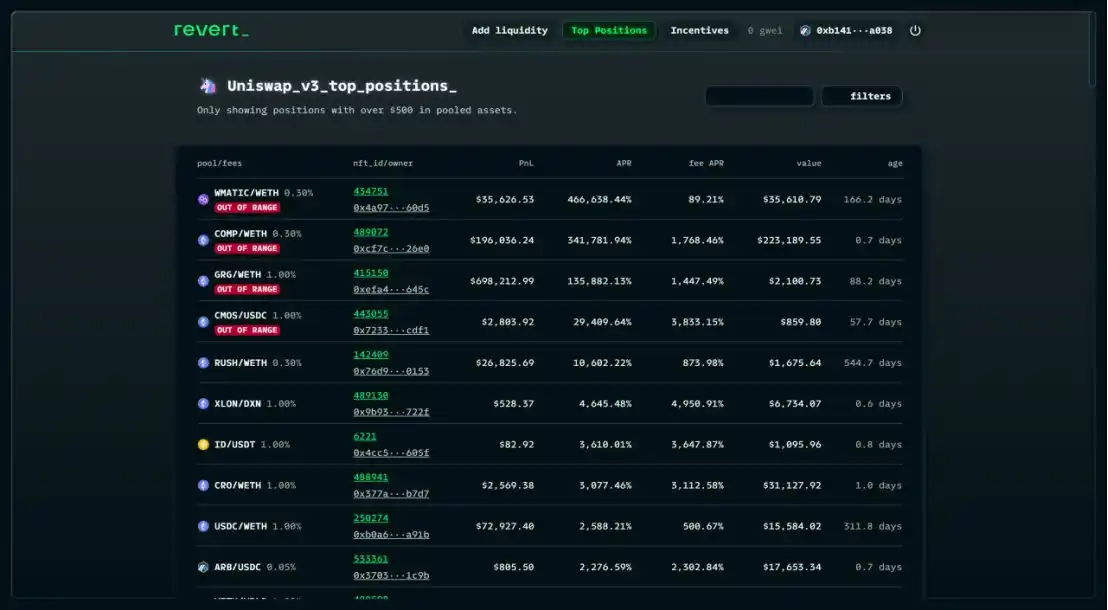Open NFT position 142409
Screen dimensions: 1108x610
pyautogui.click(x=371, y=355)
